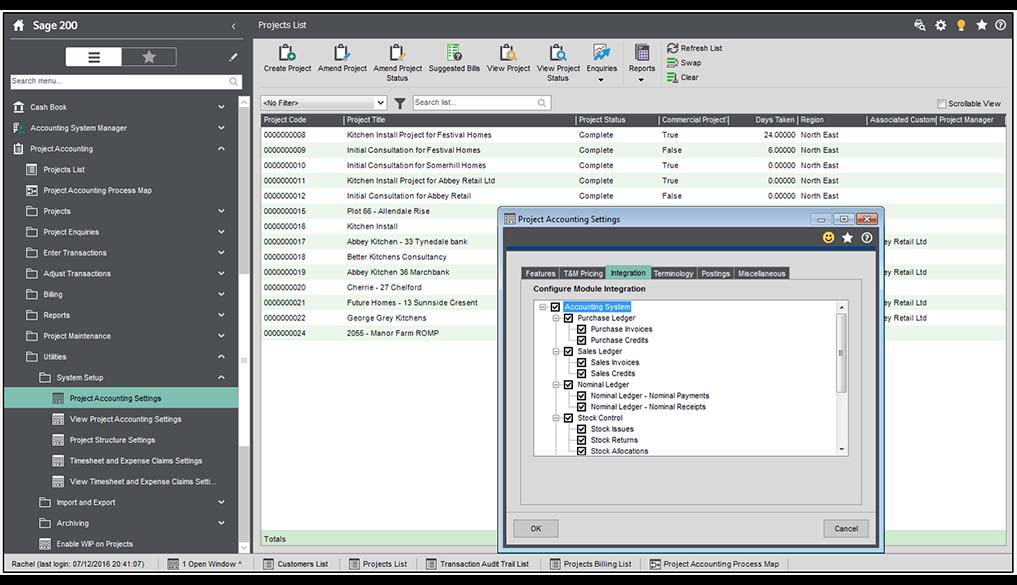This screenshot has height=585, width=1017.
Task: Expand Accounting System Manager in the sidebar
Action: (x=221, y=128)
